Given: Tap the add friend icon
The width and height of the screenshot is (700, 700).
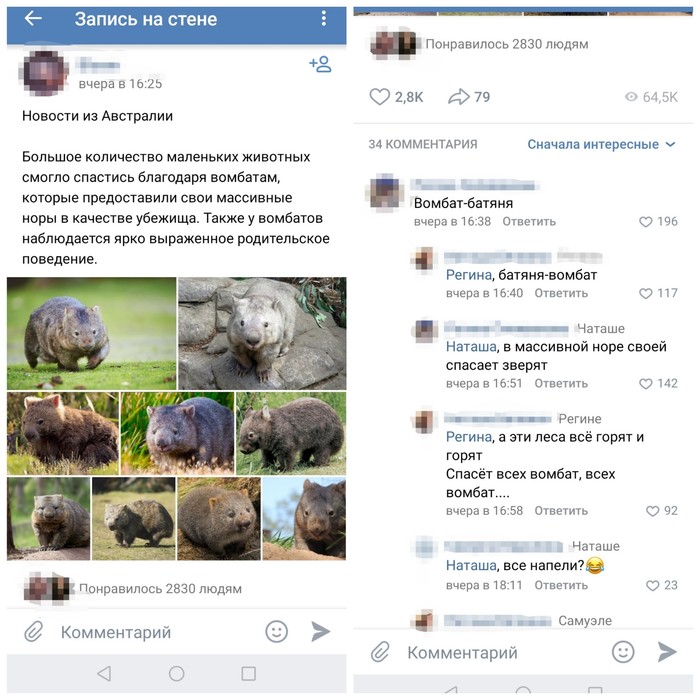Looking at the screenshot, I should (321, 64).
